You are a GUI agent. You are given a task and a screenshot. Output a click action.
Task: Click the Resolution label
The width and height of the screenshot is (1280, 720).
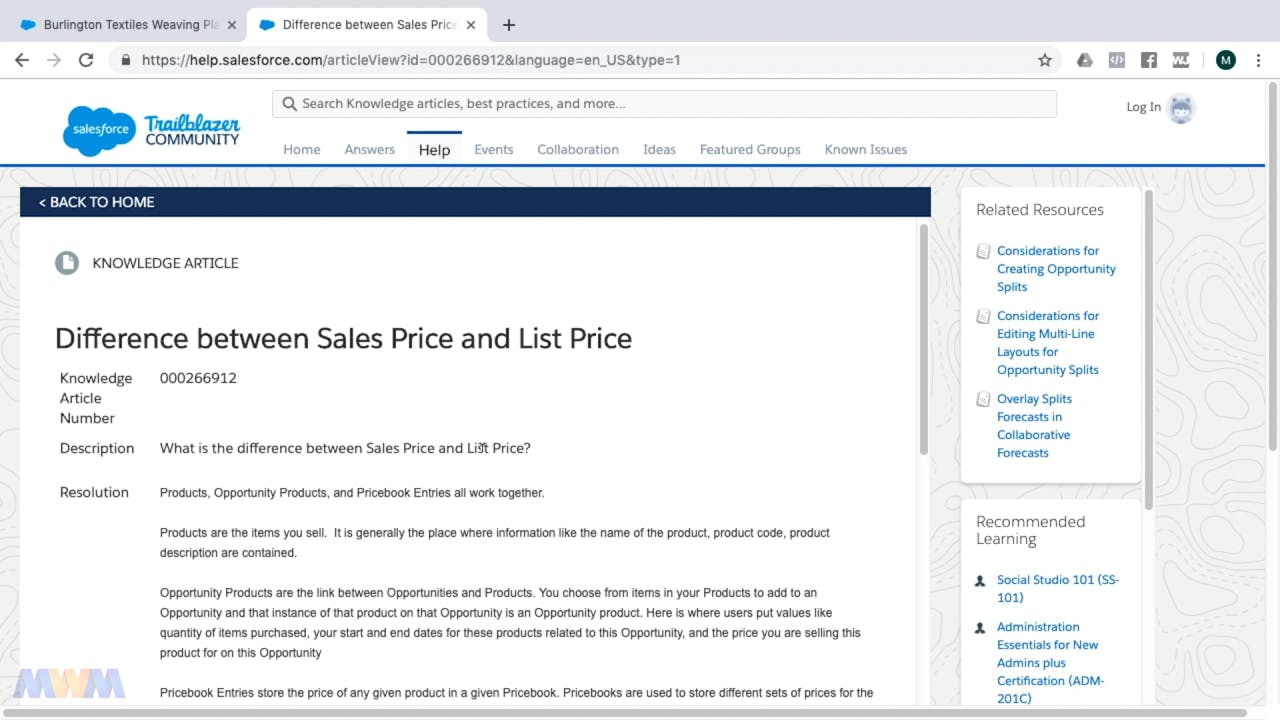pyautogui.click(x=94, y=492)
